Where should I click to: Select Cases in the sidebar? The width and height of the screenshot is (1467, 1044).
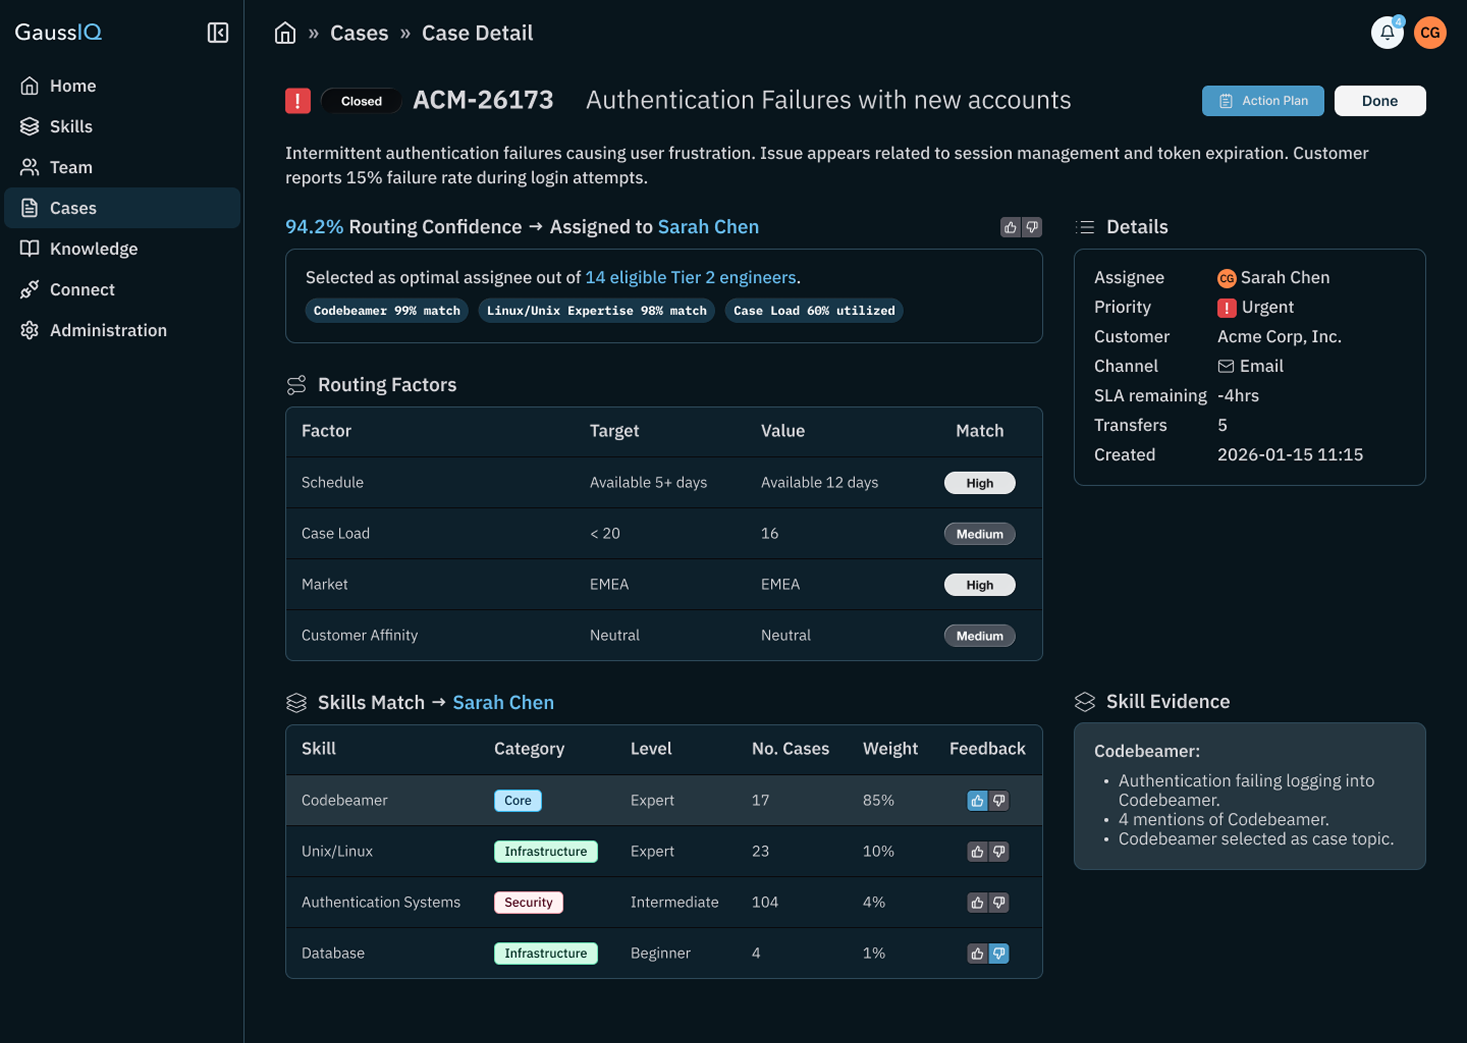pyautogui.click(x=122, y=208)
